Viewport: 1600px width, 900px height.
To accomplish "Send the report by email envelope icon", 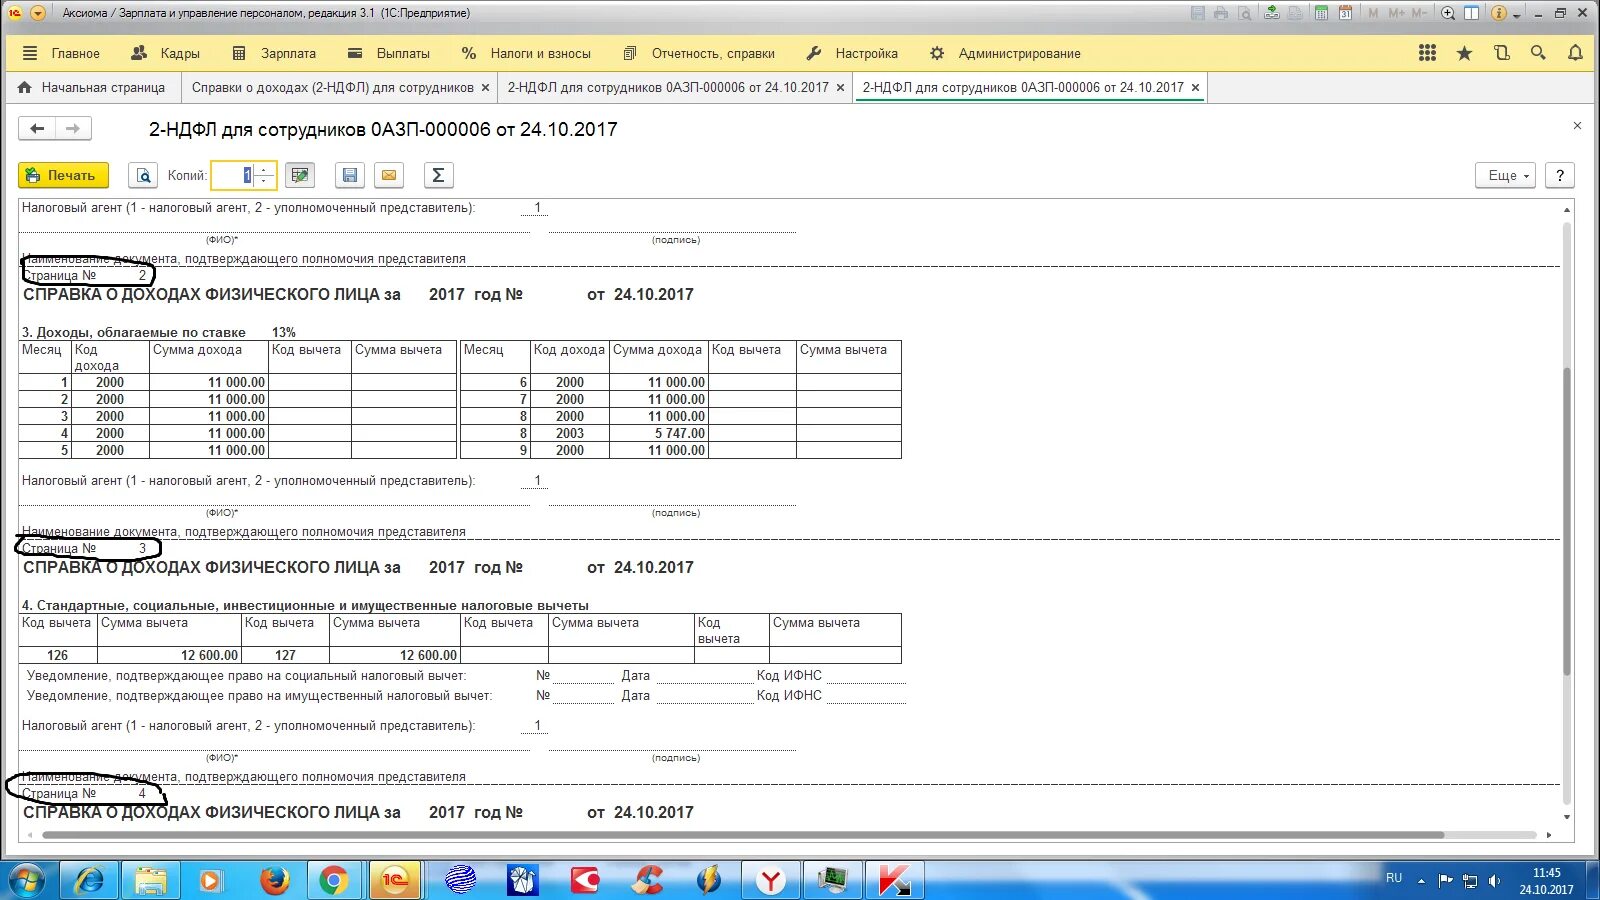I will coord(389,176).
